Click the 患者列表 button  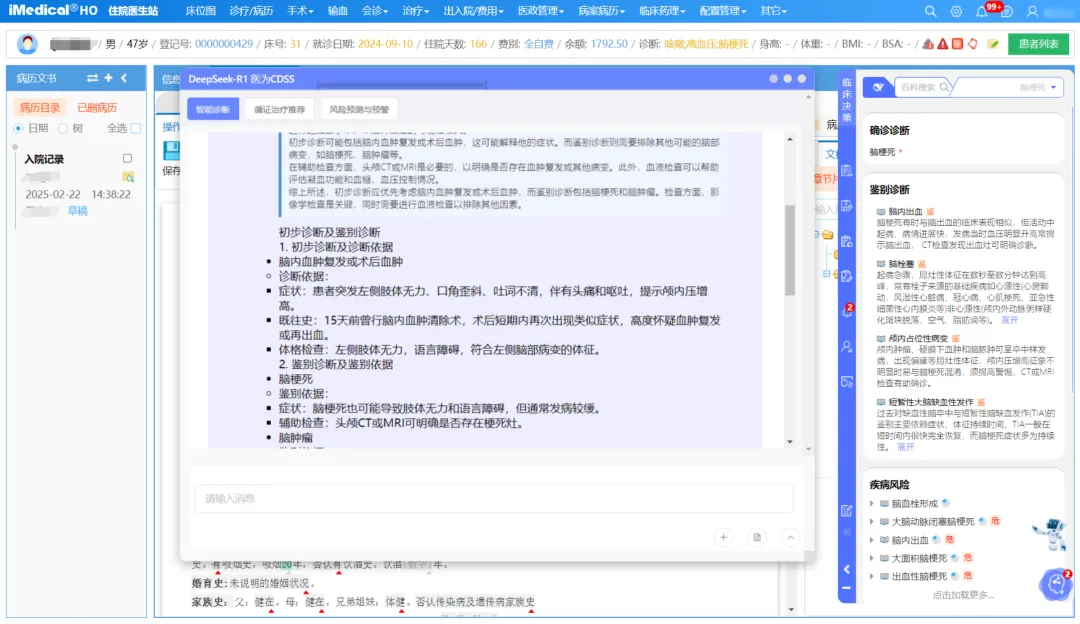(1039, 44)
